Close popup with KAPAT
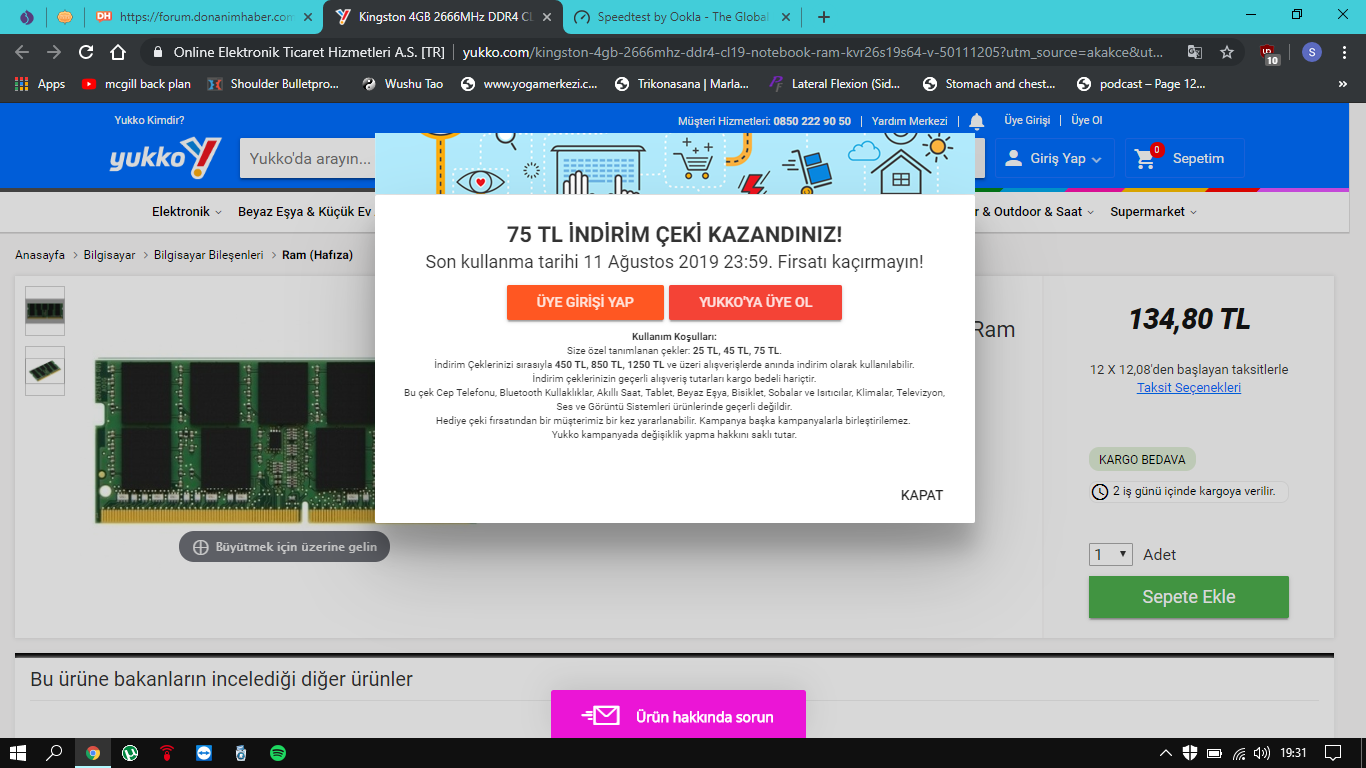 (x=922, y=495)
